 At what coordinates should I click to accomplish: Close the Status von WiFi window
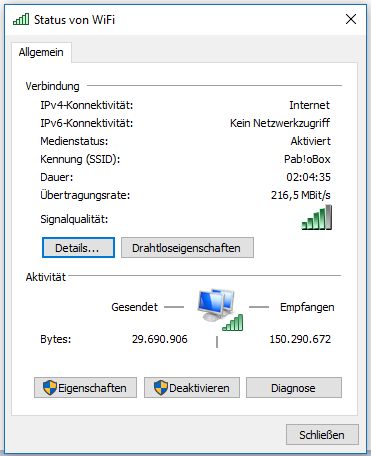[351, 19]
